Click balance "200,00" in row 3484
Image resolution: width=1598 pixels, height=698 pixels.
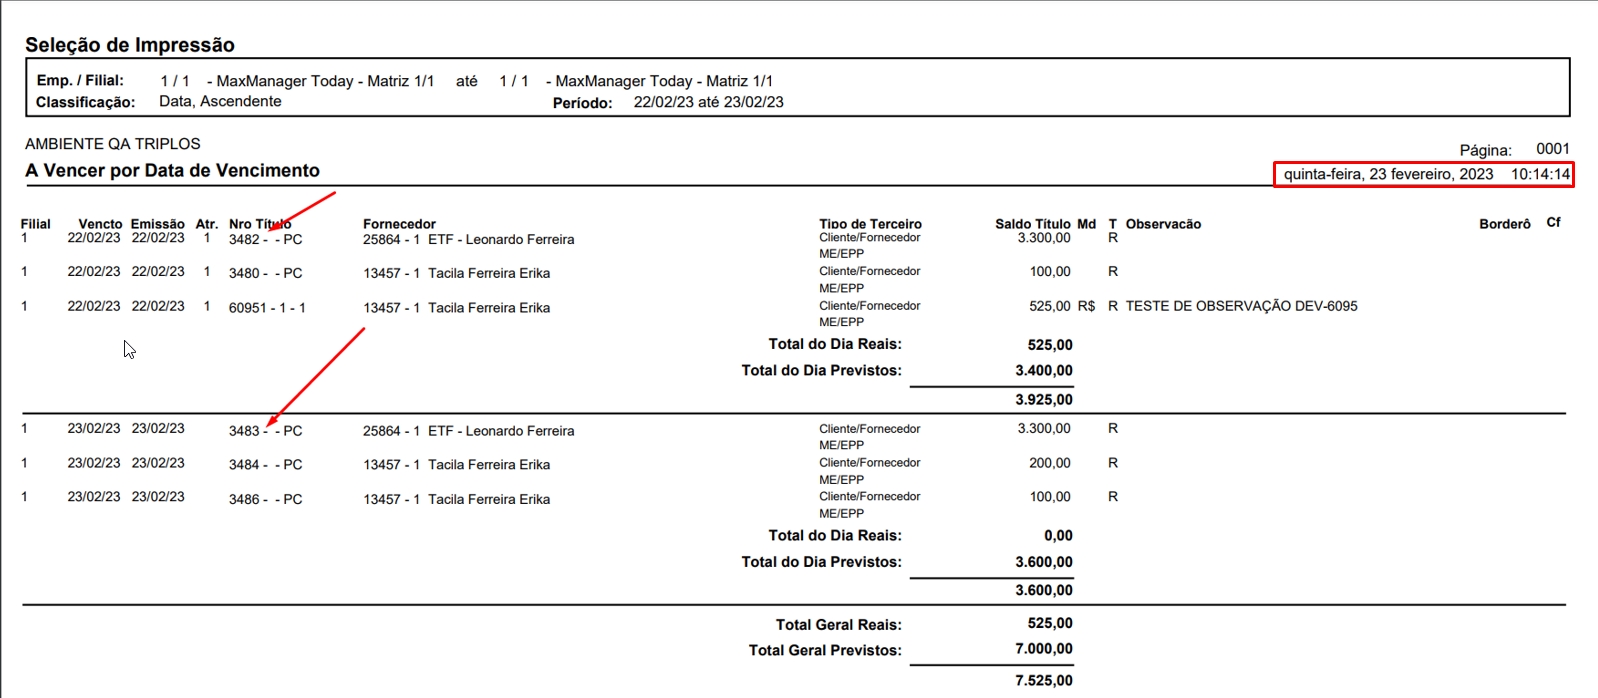tap(1050, 463)
